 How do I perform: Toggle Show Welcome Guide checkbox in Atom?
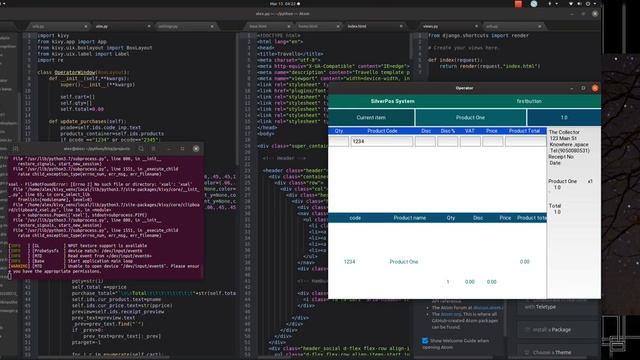(x=425, y=341)
